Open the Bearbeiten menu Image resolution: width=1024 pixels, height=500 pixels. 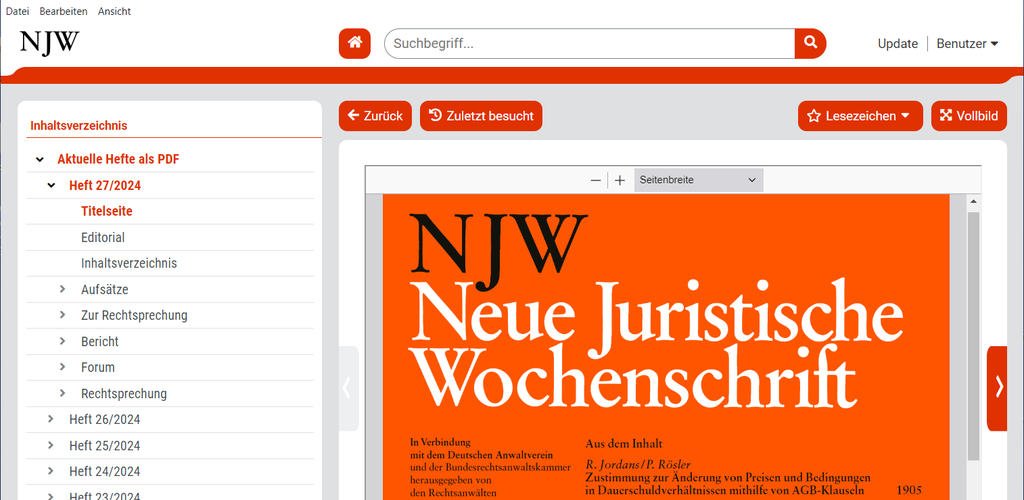(x=63, y=11)
